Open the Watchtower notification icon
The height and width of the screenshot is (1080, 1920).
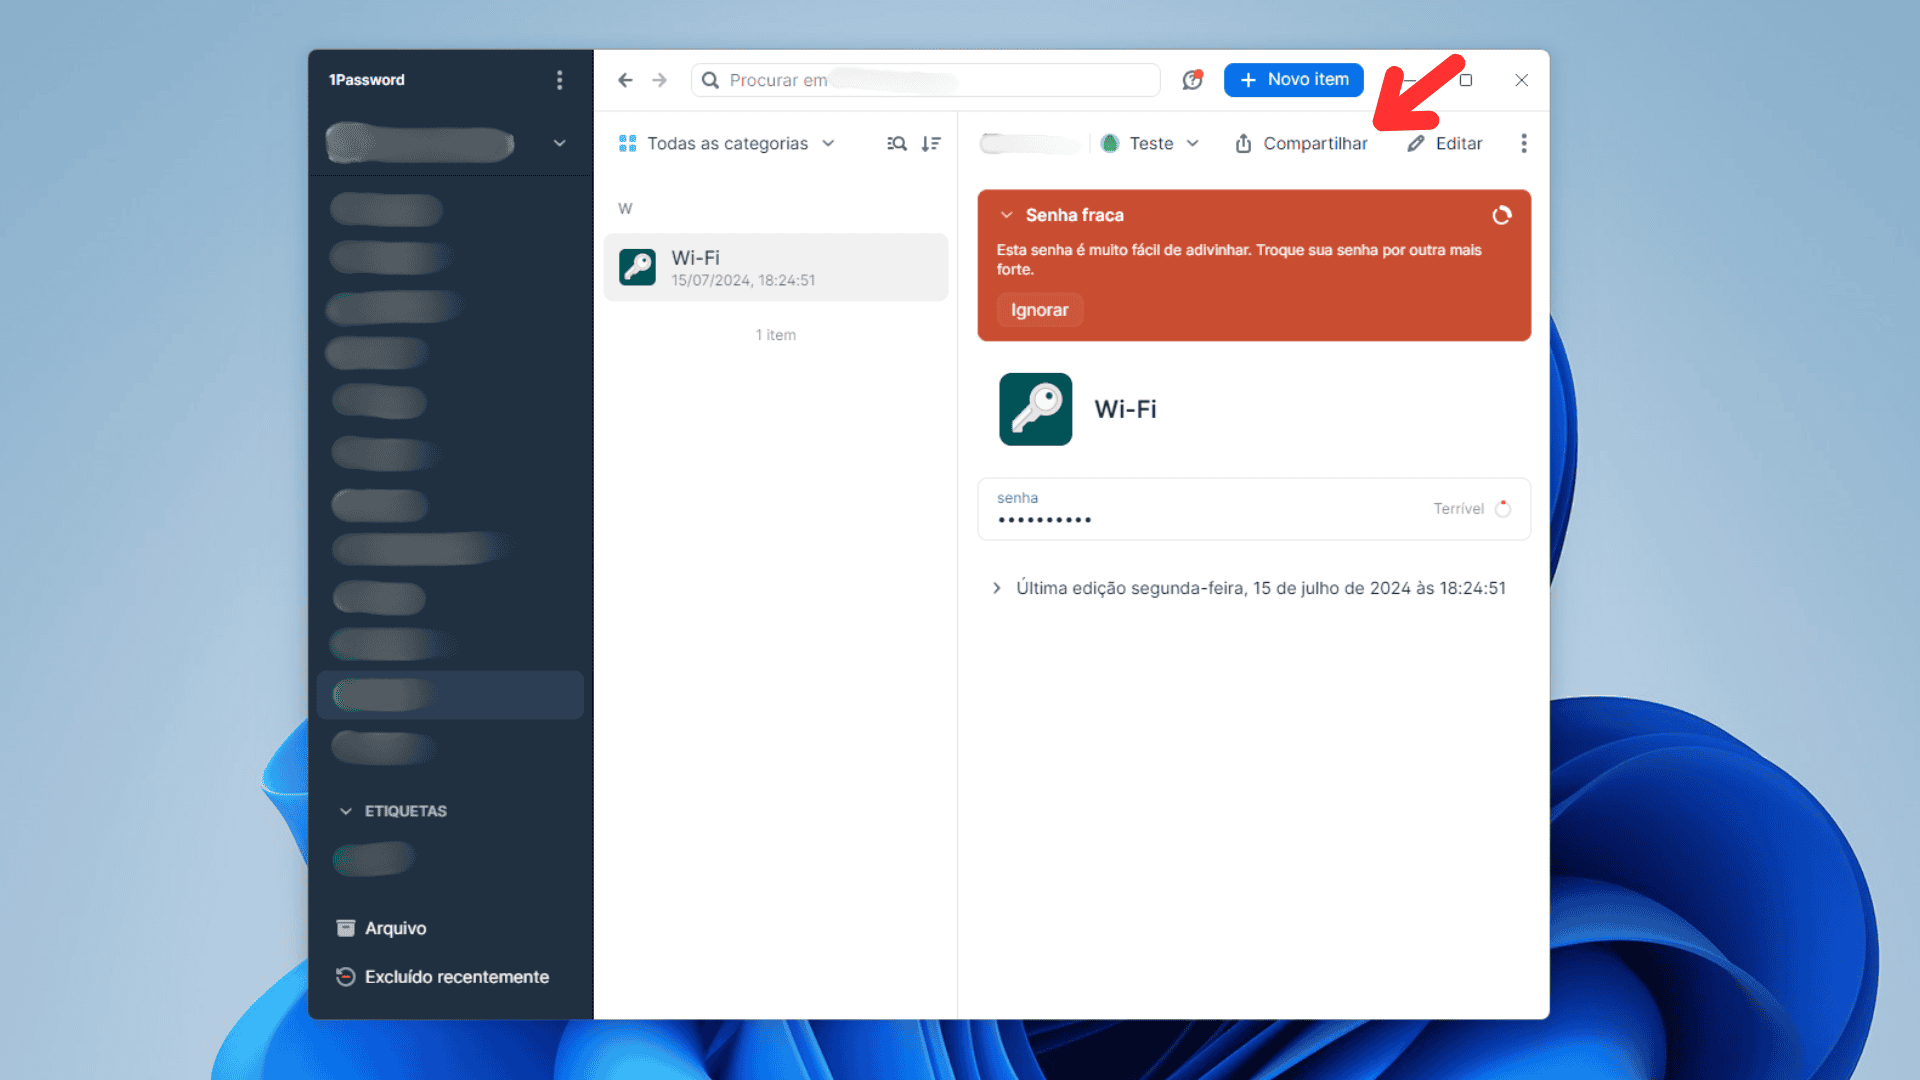pyautogui.click(x=1192, y=80)
